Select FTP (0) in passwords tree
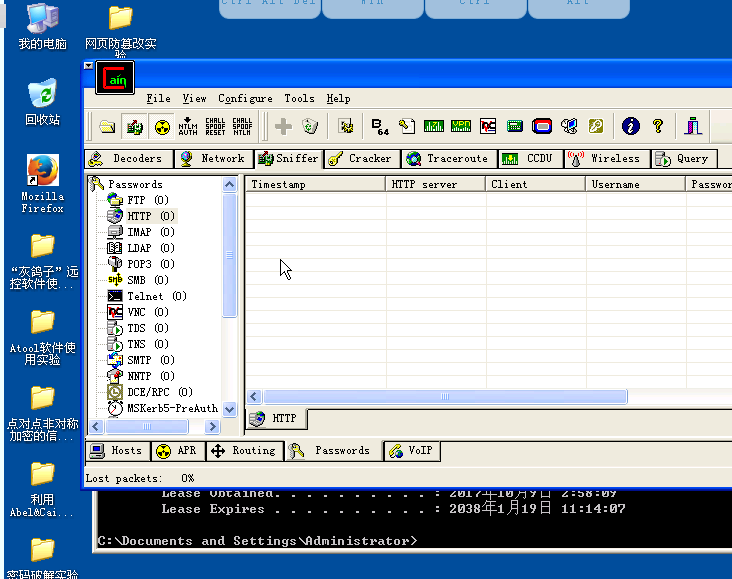 [x=148, y=200]
